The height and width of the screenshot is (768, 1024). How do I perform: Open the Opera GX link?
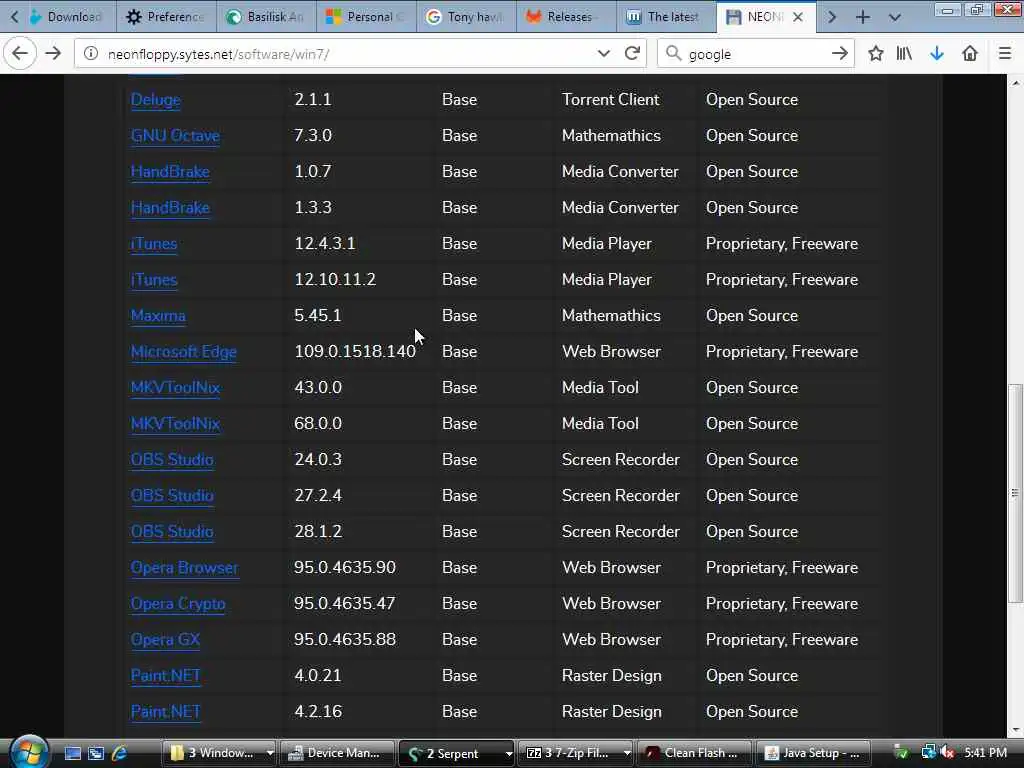click(165, 639)
